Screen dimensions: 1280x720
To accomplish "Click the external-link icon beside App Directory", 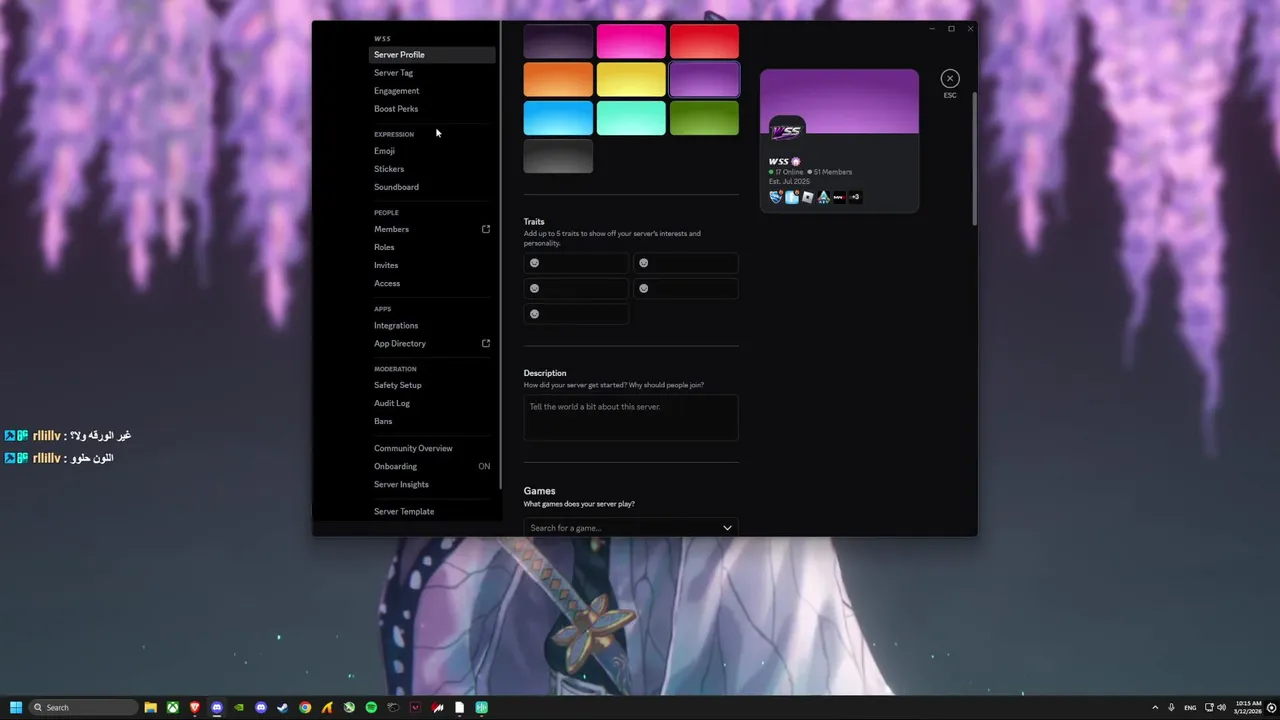I will (486, 343).
